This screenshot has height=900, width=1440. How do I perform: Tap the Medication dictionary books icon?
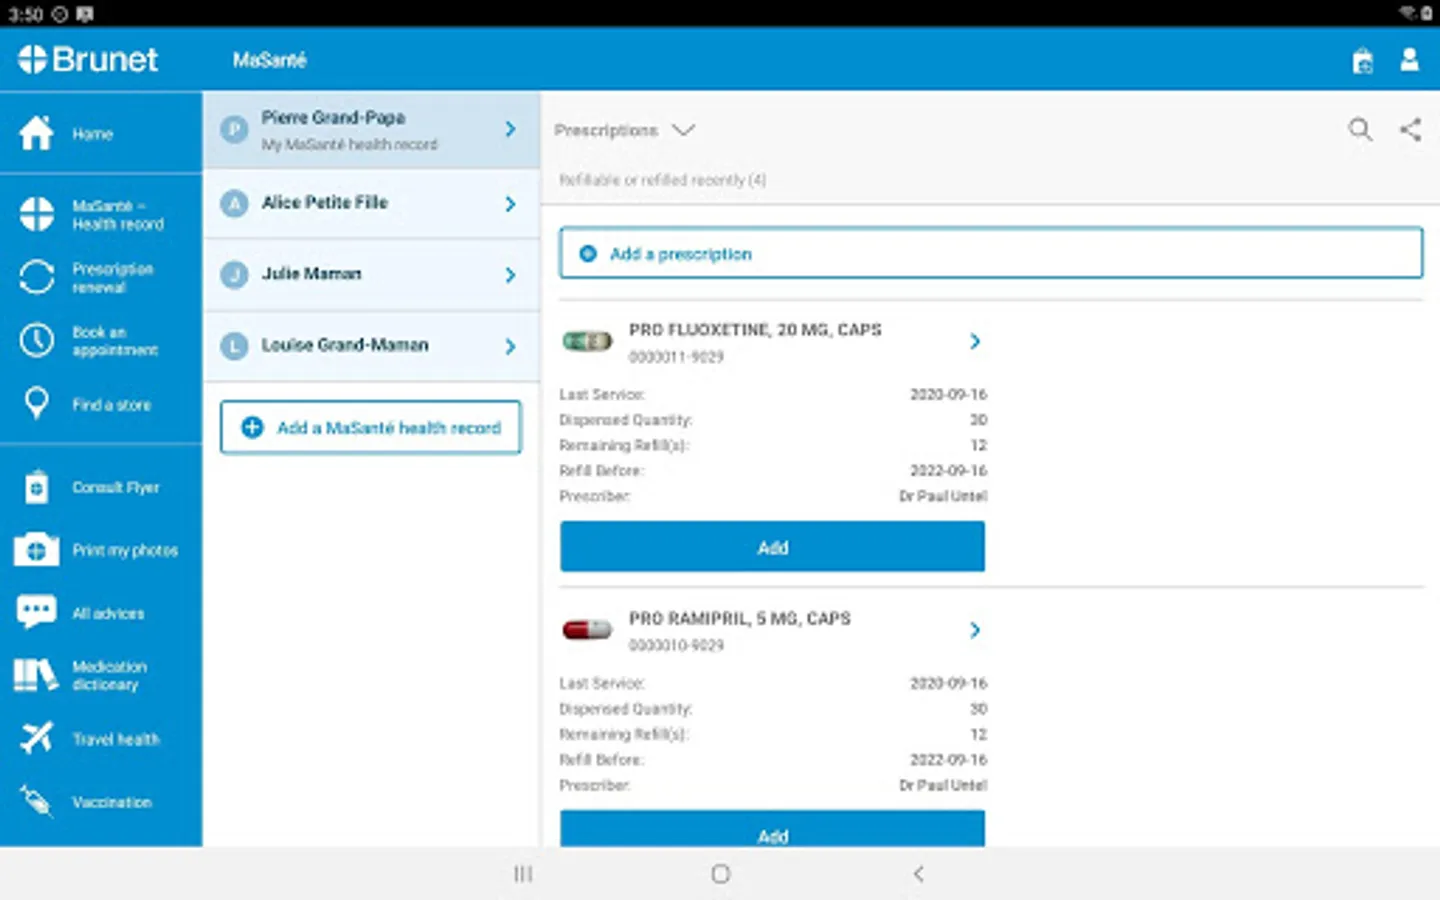(36, 675)
